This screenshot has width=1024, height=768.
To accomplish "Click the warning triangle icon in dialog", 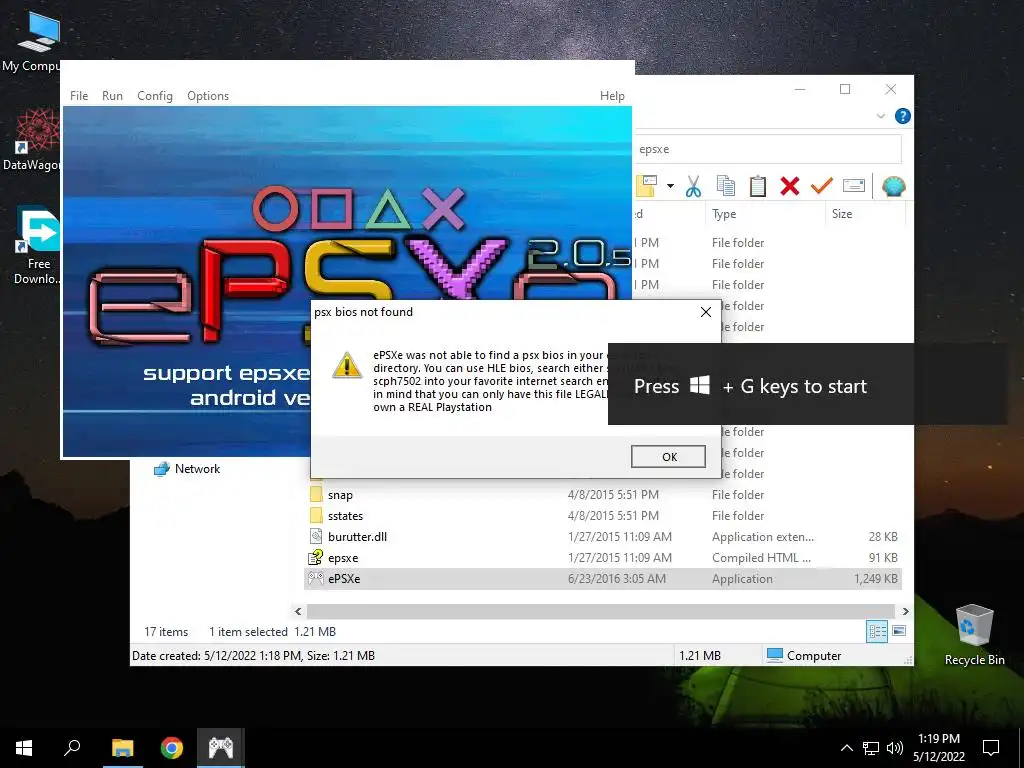I will tap(347, 365).
